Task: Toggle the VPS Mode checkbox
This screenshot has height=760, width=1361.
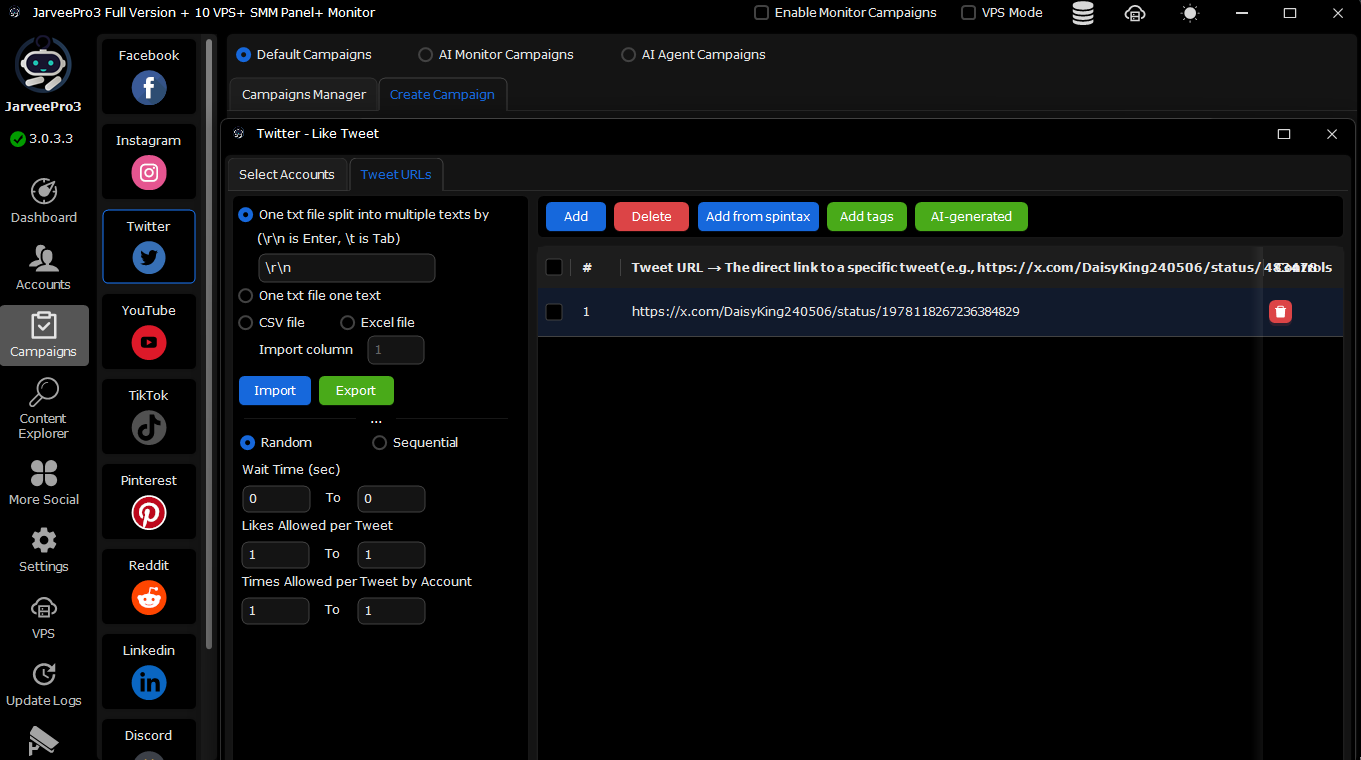Action: (x=968, y=13)
